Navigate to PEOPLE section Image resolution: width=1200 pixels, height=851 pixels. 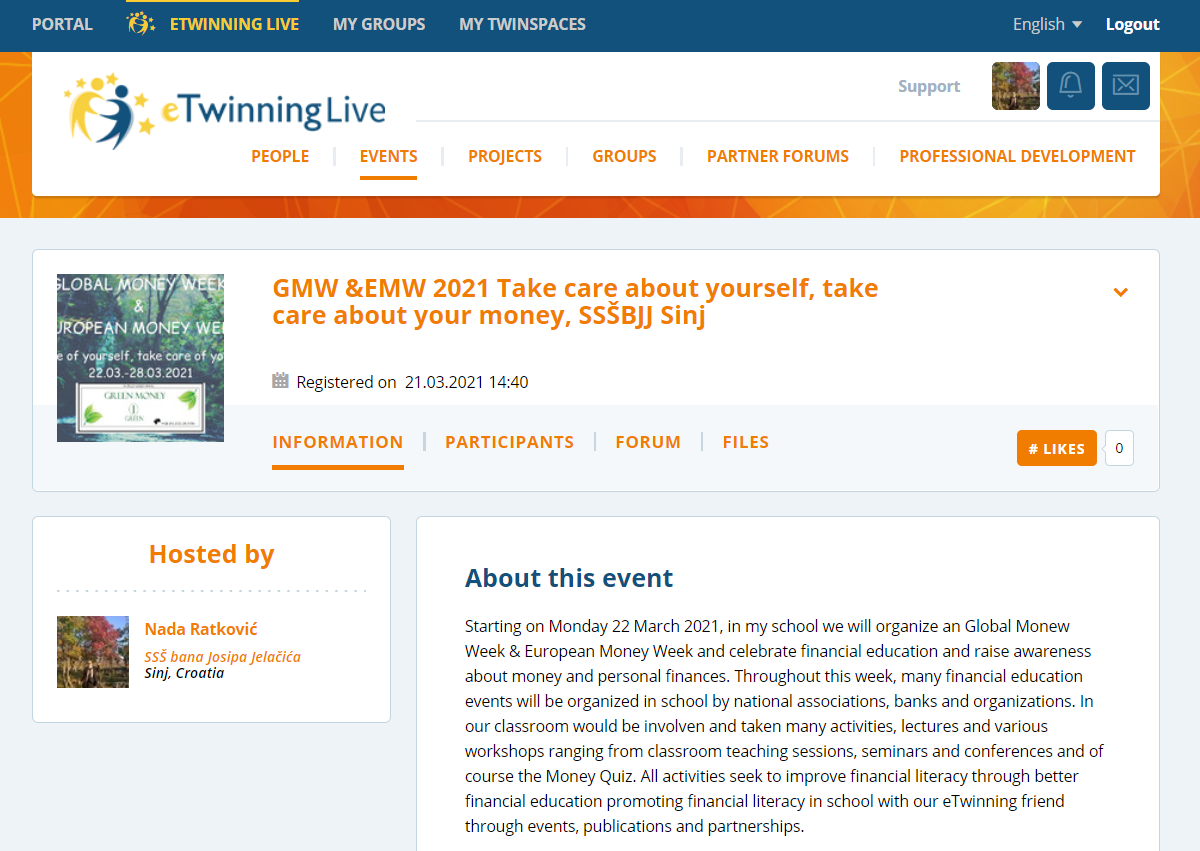point(280,156)
